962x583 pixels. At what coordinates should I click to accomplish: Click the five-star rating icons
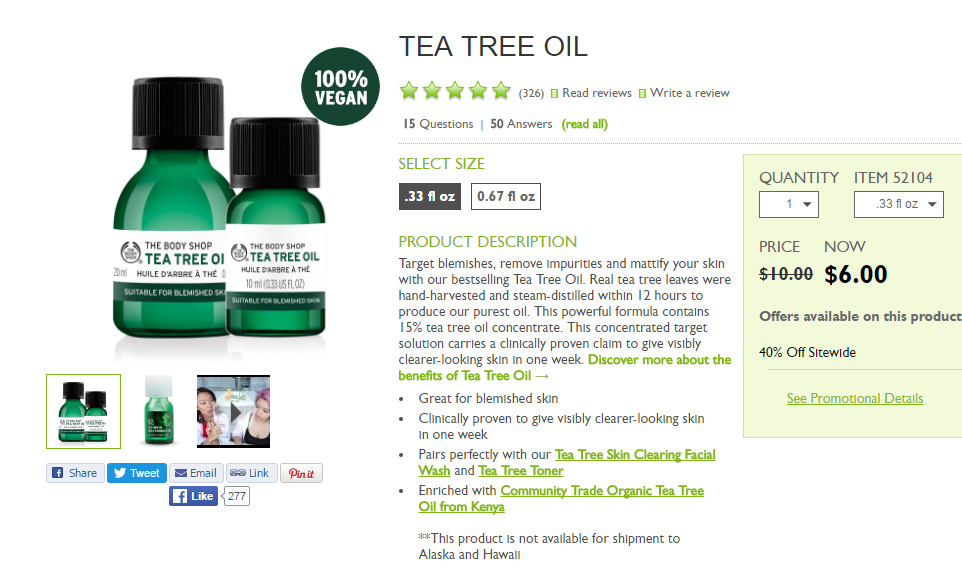[x=455, y=91]
